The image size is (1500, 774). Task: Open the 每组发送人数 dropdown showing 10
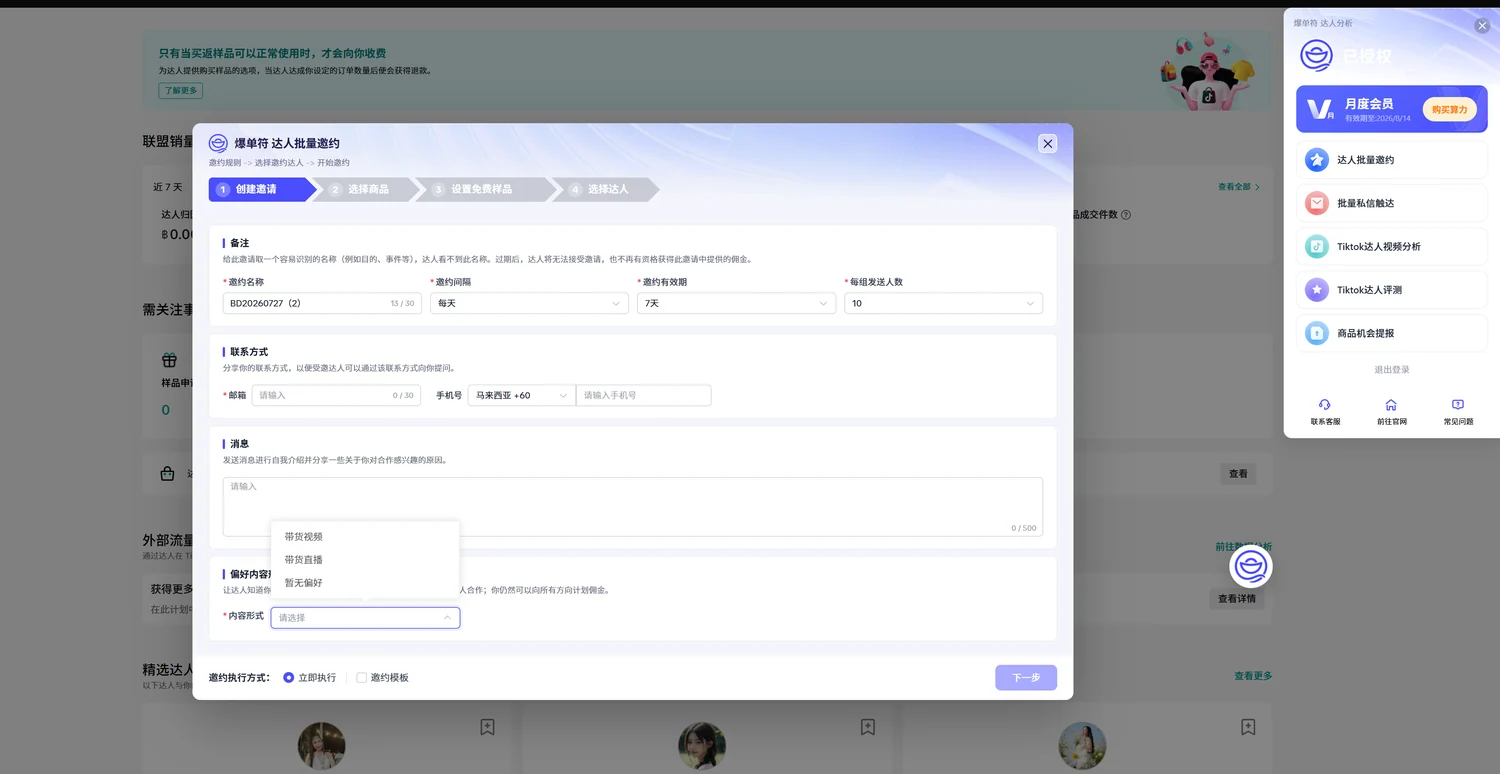[943, 303]
